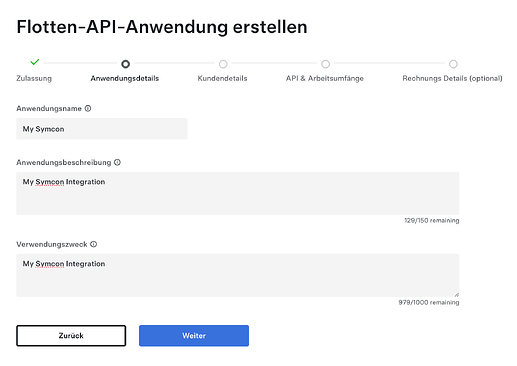Go to the Zulassung step label

tap(34, 78)
